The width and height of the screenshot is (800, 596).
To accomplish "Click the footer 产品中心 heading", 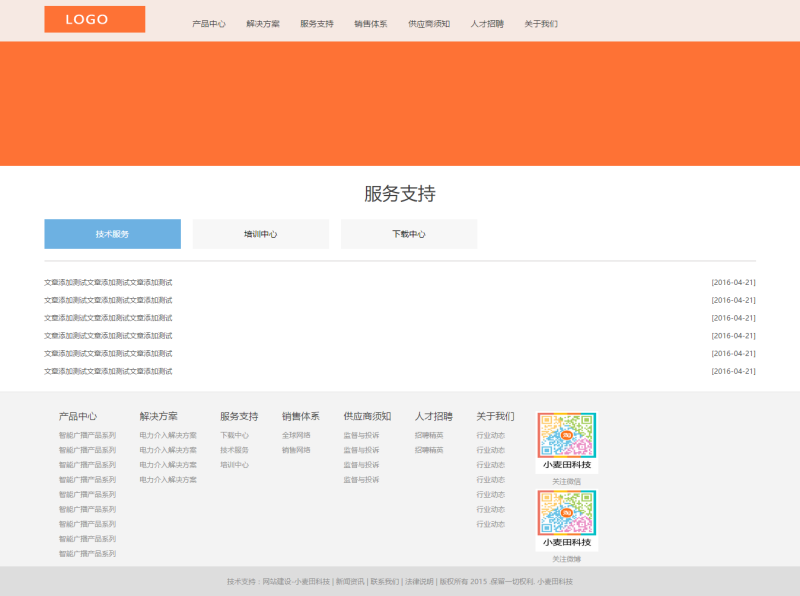I will pos(78,416).
